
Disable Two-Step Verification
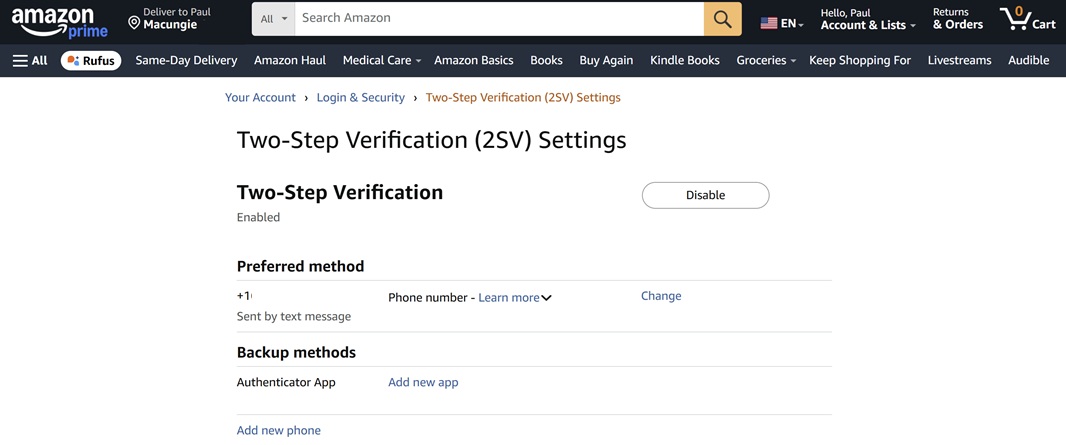tap(705, 195)
